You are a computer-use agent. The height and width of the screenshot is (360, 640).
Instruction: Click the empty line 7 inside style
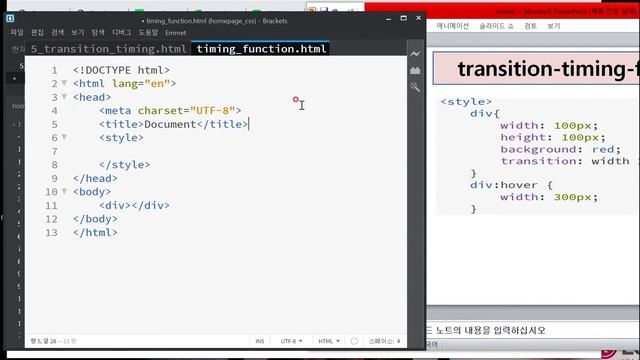click(237, 151)
